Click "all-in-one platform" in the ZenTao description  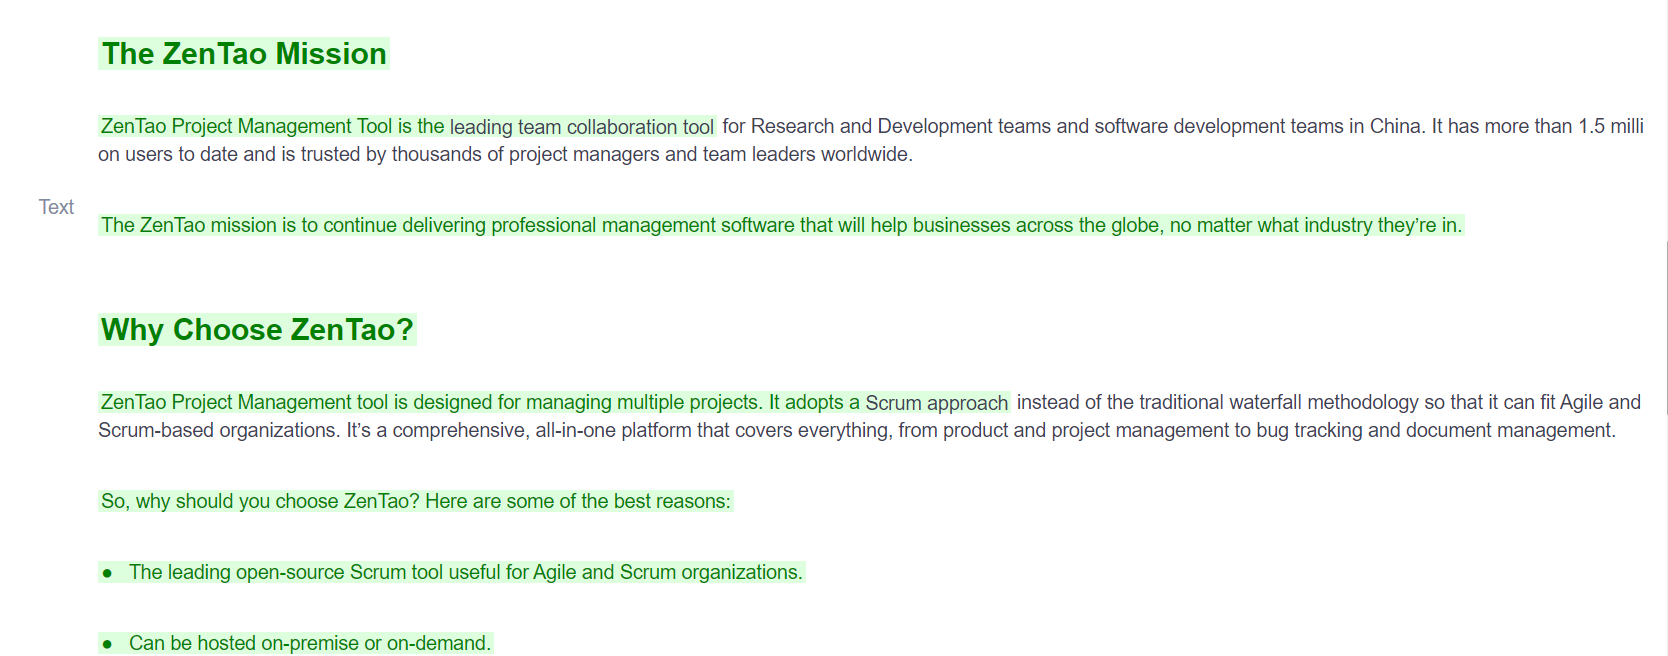coord(613,431)
